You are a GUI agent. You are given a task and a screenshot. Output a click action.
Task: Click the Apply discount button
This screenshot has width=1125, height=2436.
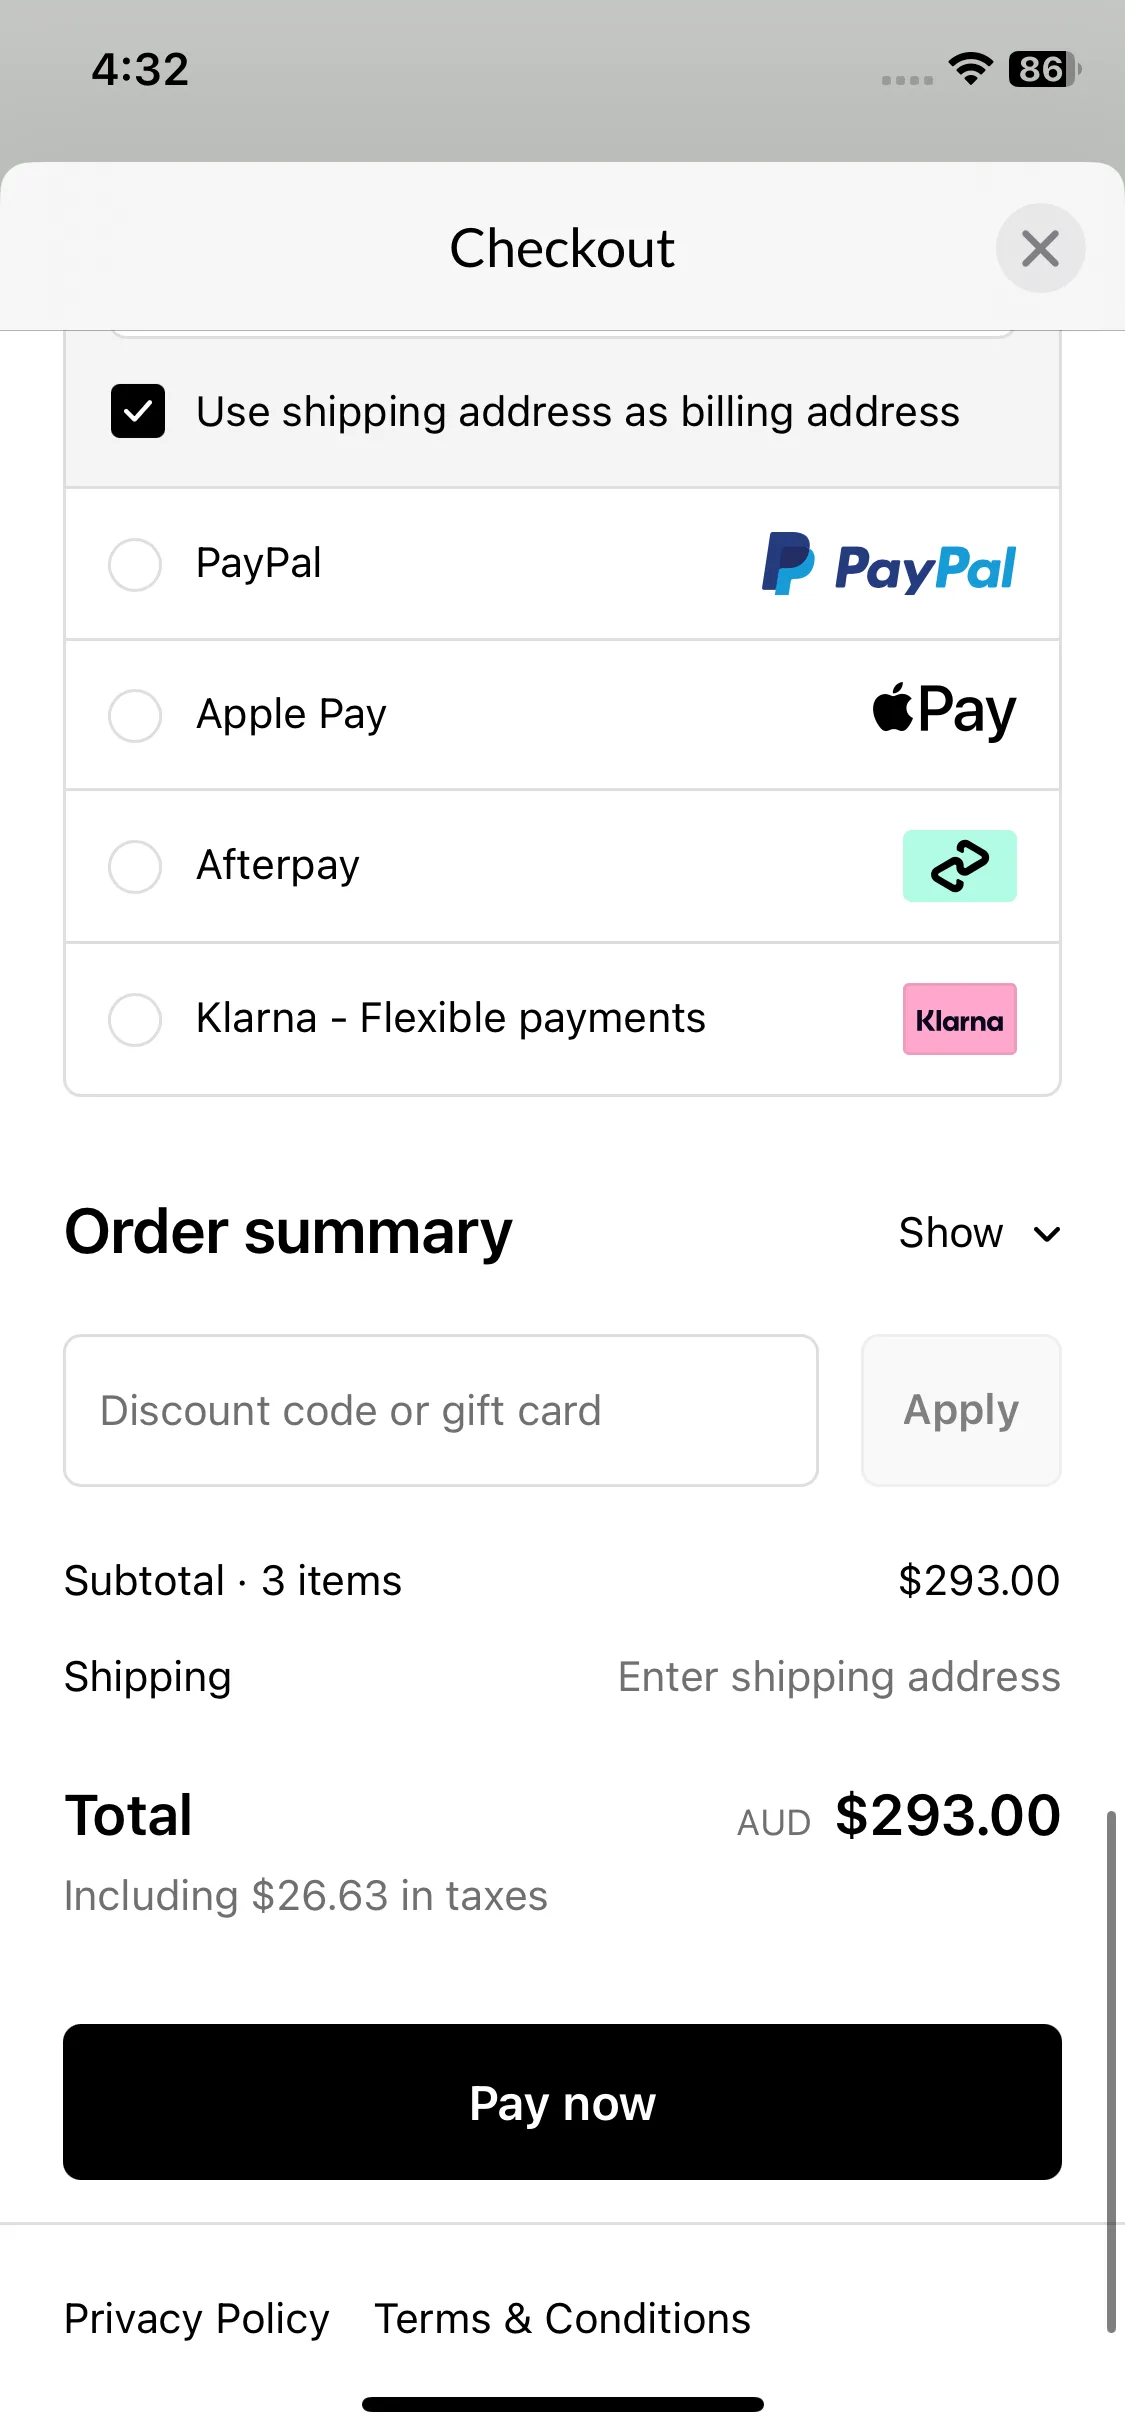point(961,1410)
